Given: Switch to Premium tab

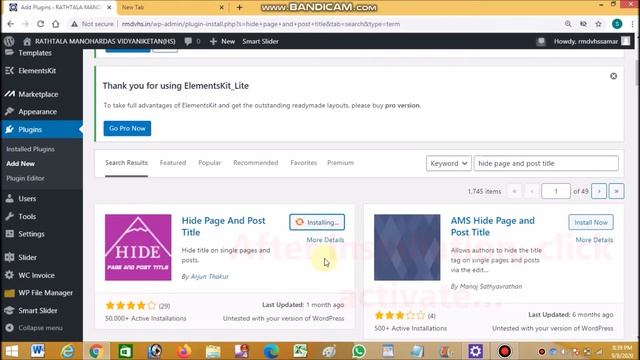Looking at the screenshot, I should pos(340,163).
